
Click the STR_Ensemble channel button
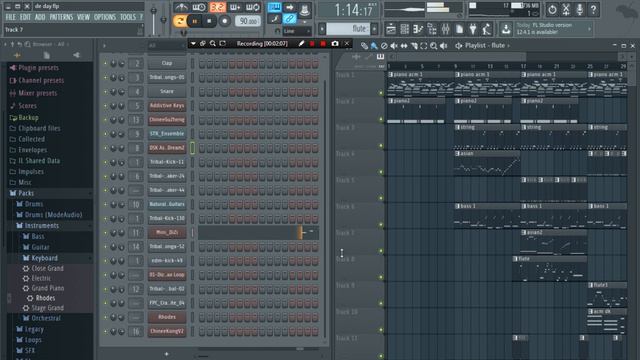[167, 134]
